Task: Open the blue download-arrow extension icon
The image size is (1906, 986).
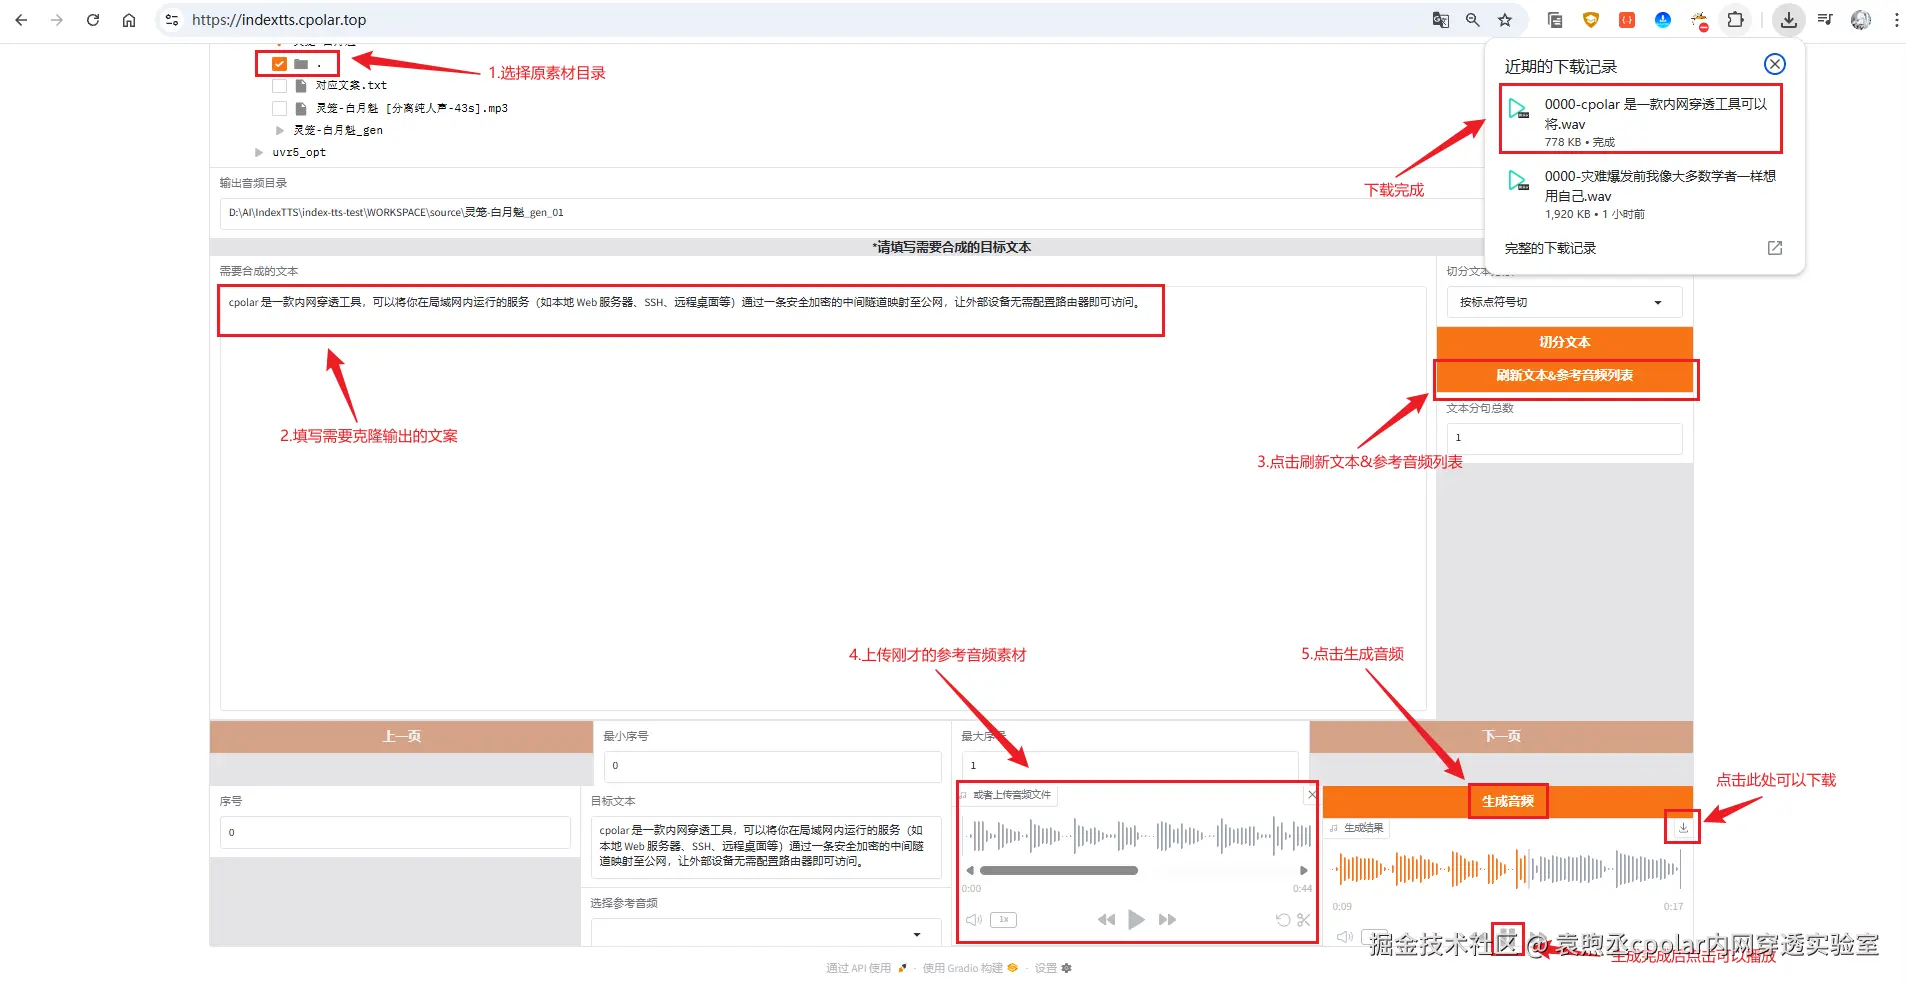Action: click(1663, 20)
